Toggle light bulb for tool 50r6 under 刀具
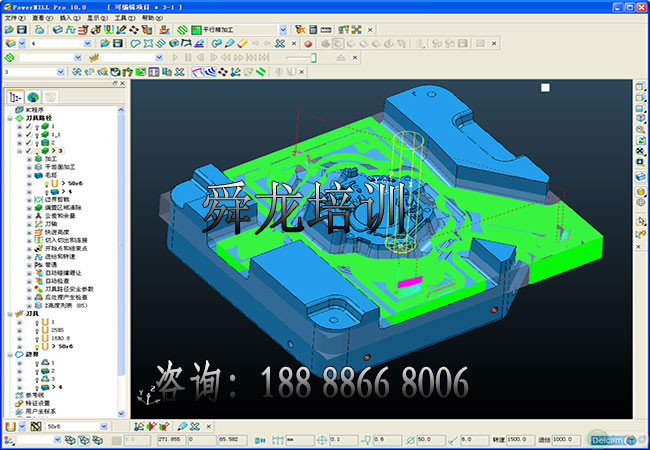The width and height of the screenshot is (650, 450). coord(36,346)
